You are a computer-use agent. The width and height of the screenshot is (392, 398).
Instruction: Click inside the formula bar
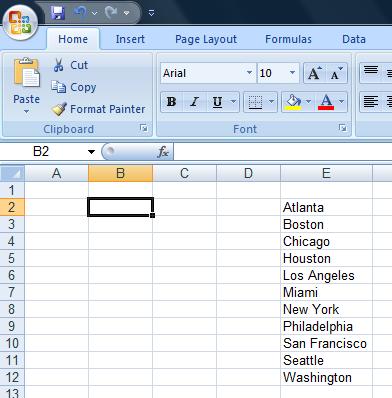tap(283, 152)
